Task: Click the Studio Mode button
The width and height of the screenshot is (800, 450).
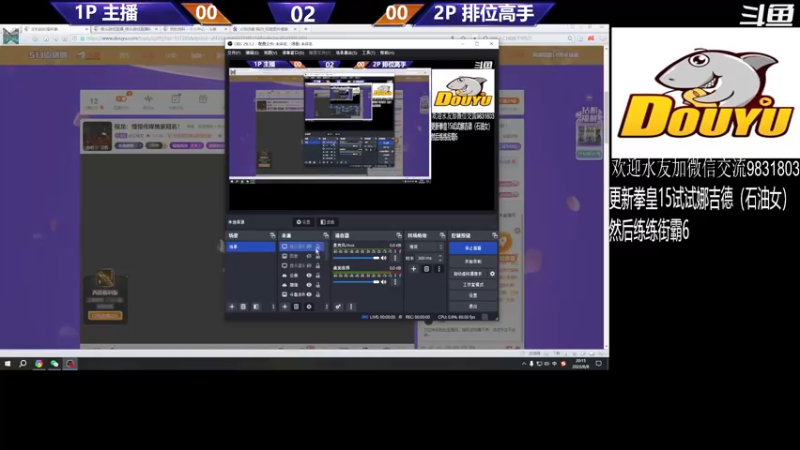Action: pos(473,285)
